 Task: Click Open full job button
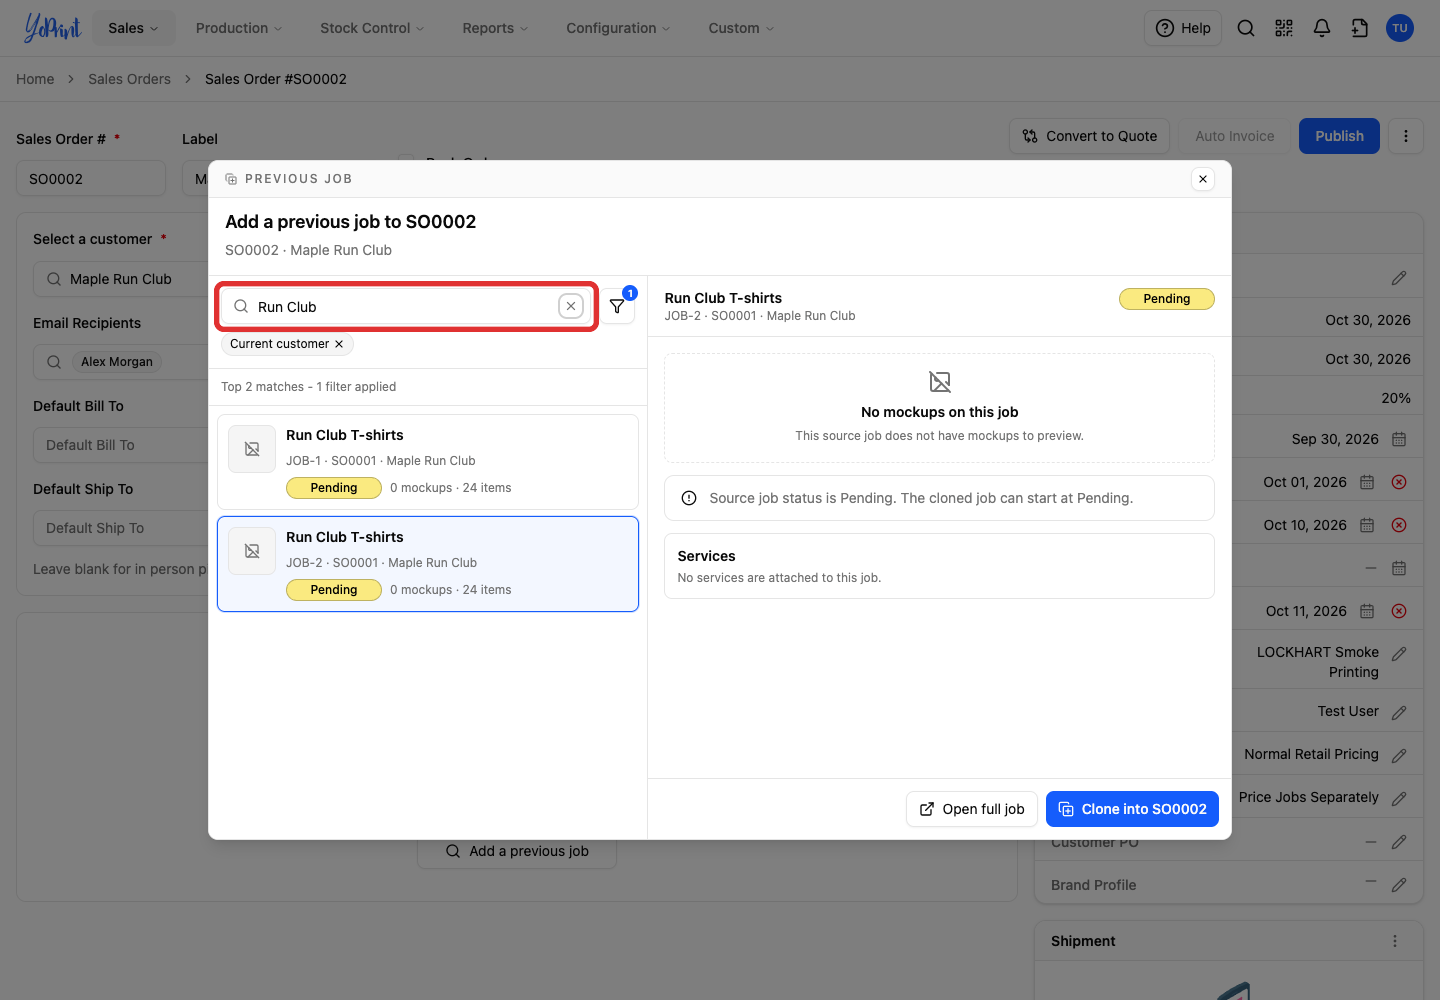click(x=972, y=809)
